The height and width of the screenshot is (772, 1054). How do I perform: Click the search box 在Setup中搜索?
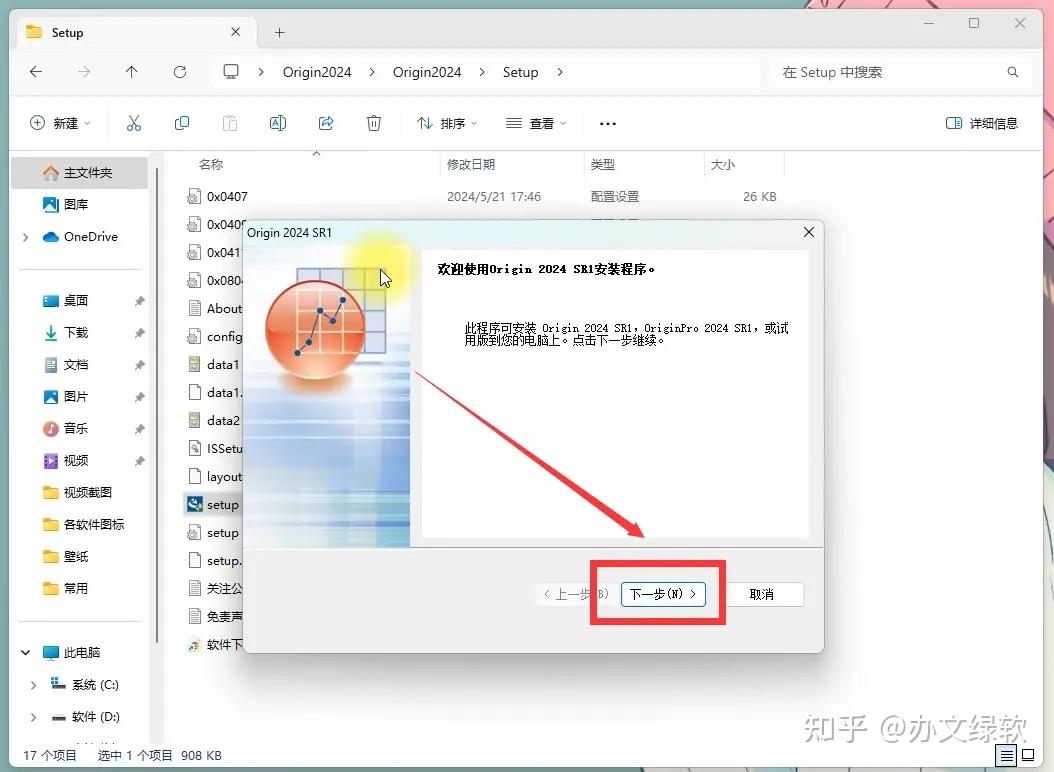pos(893,72)
